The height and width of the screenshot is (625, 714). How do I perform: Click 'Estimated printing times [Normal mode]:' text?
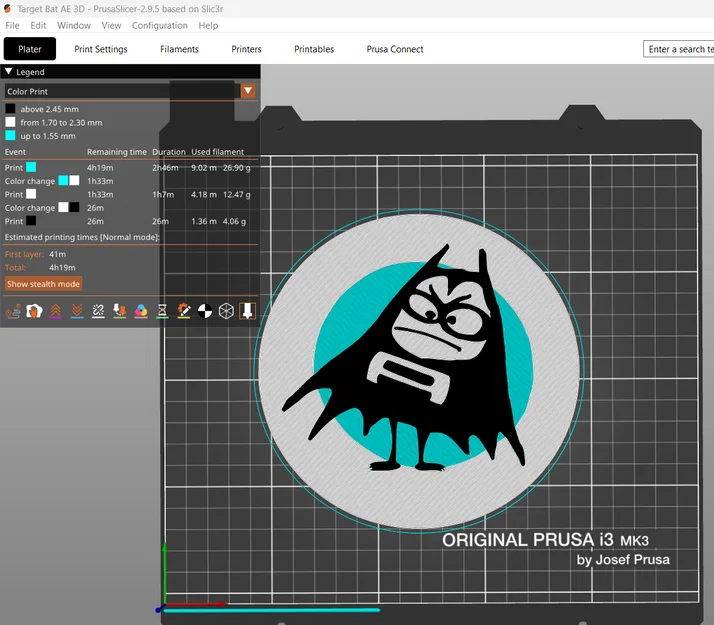point(82,237)
